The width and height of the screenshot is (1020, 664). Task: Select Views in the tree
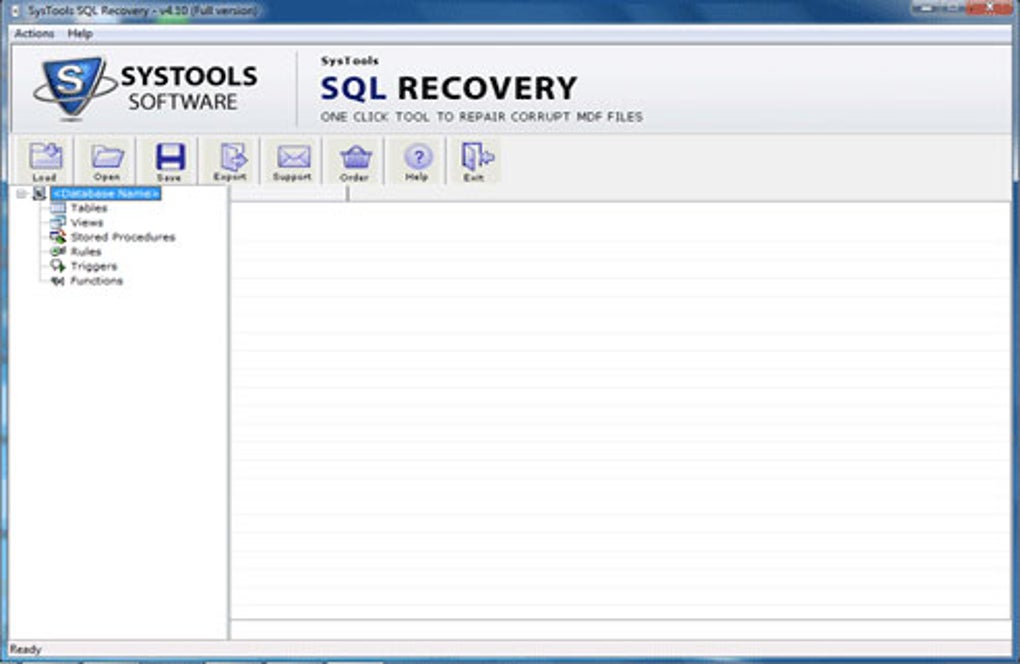pyautogui.click(x=87, y=222)
